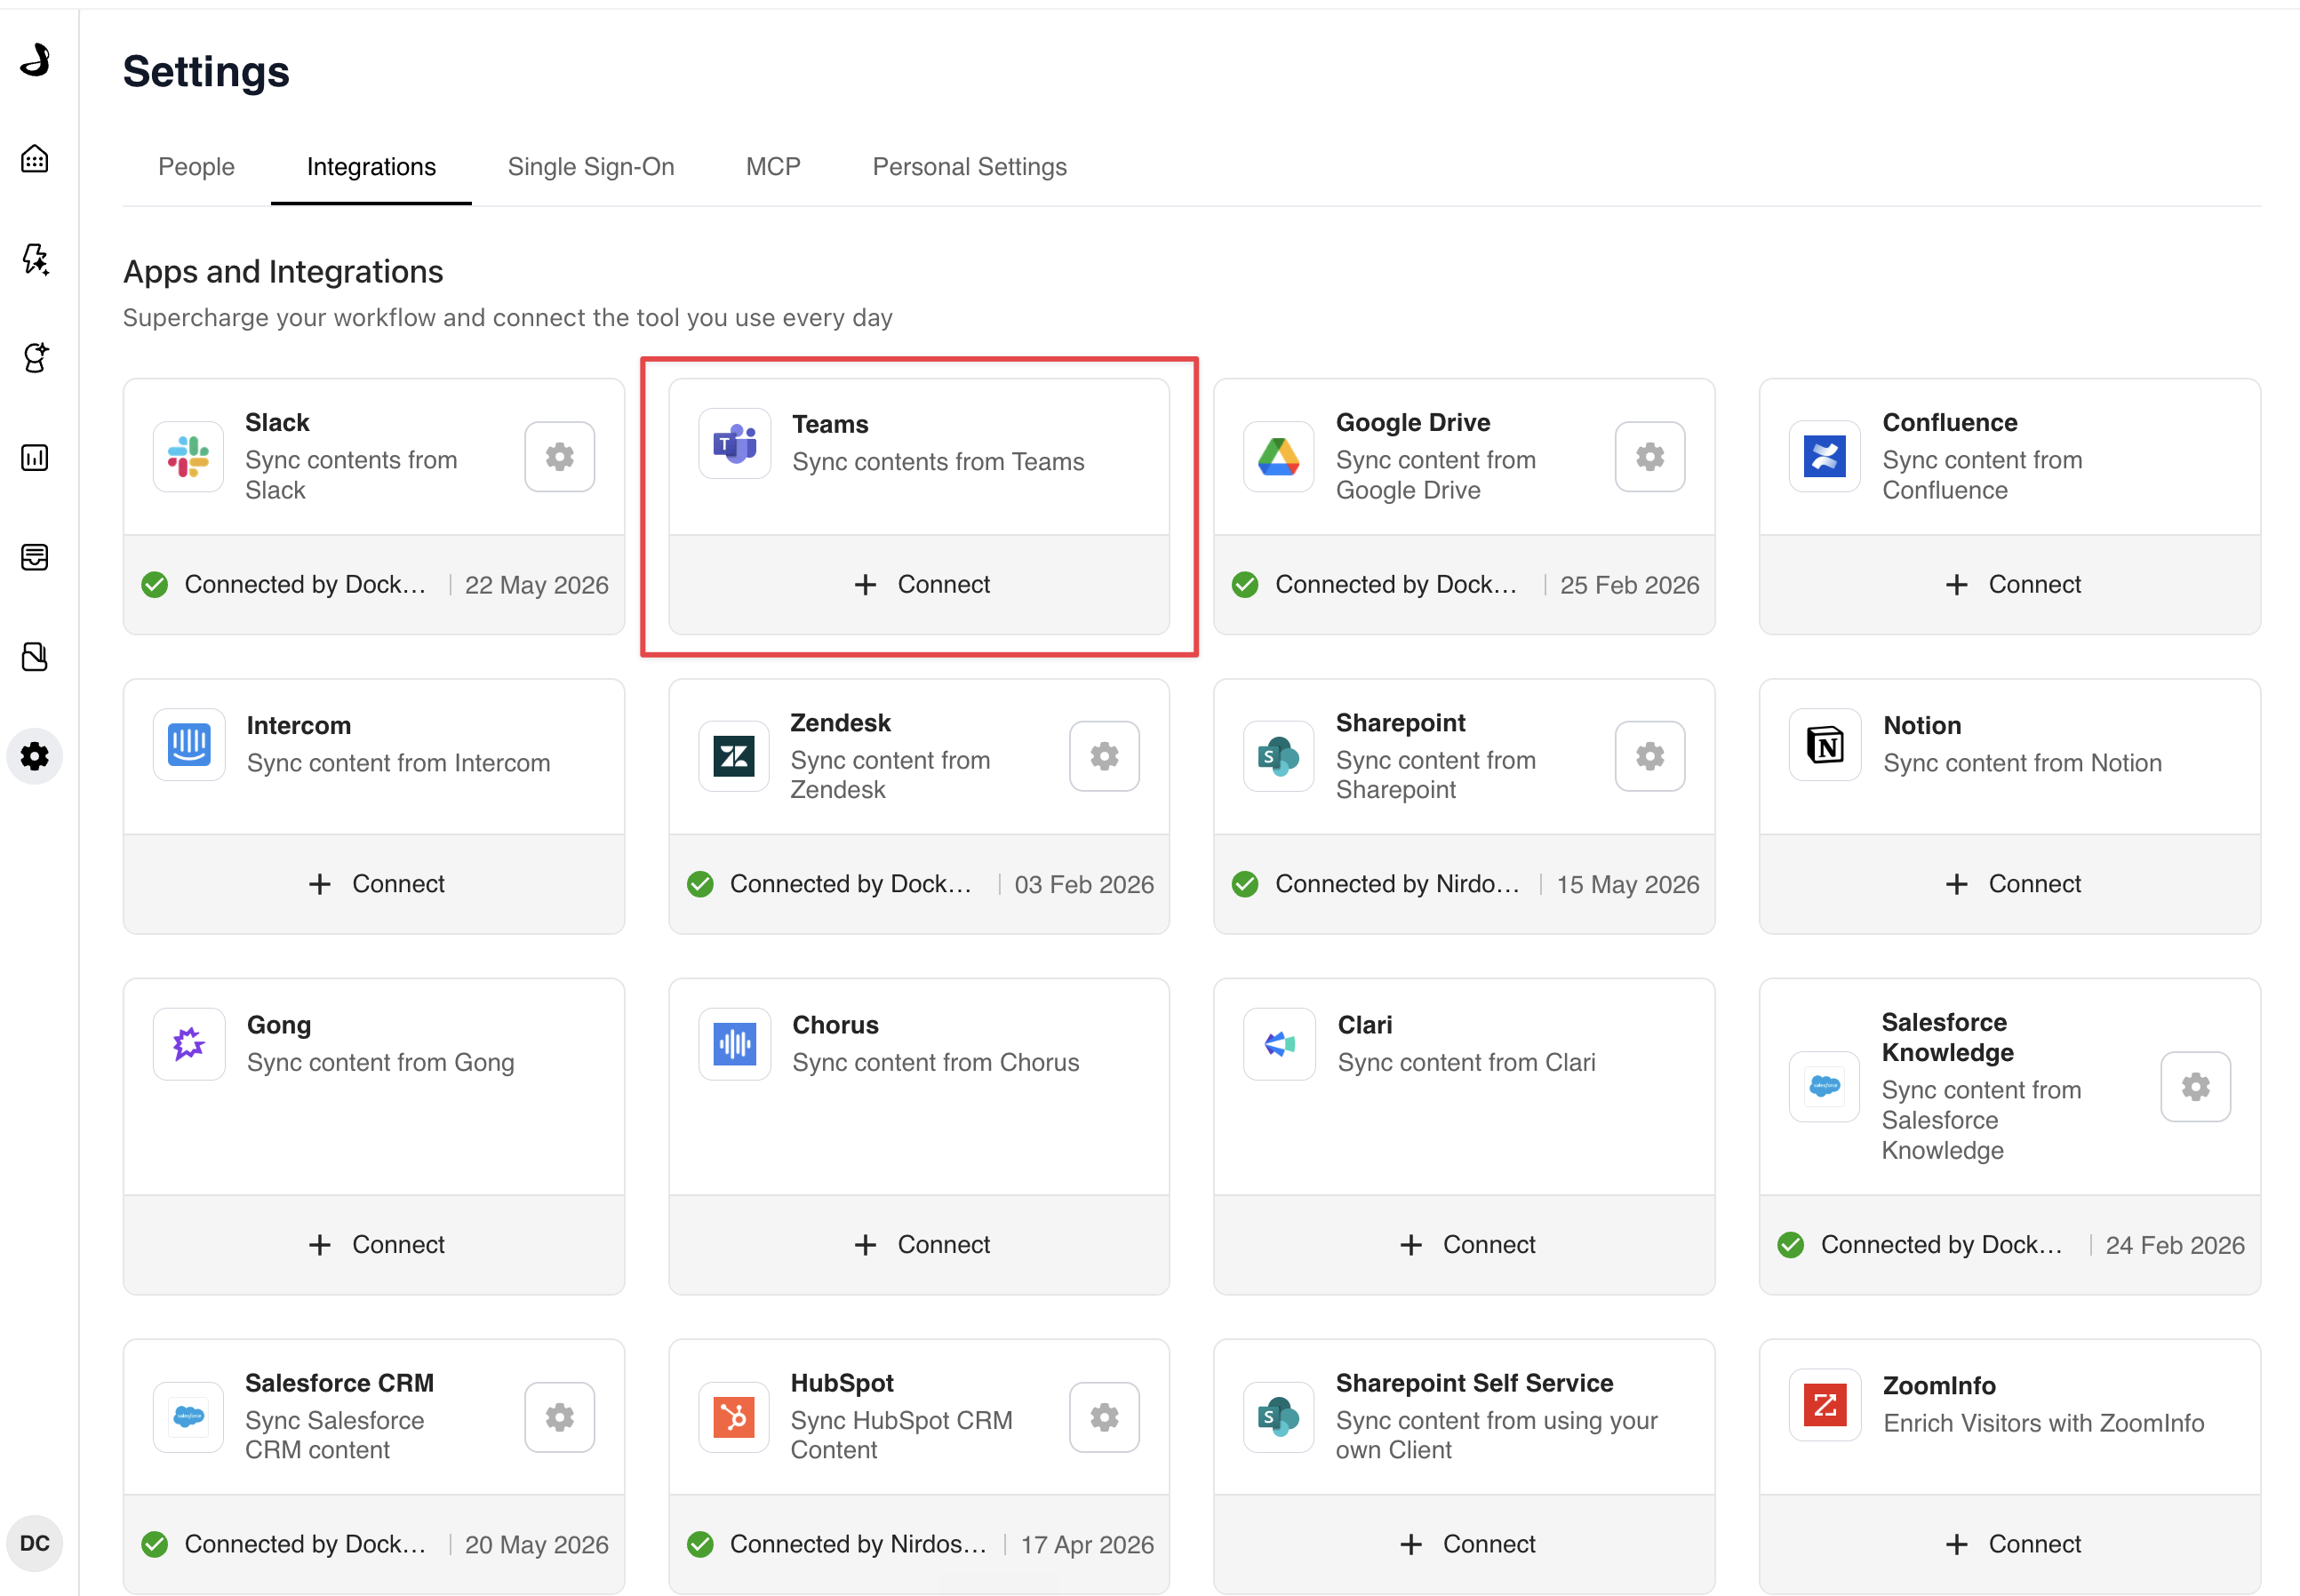Connect the ZoomInfo integration

(x=2010, y=1544)
